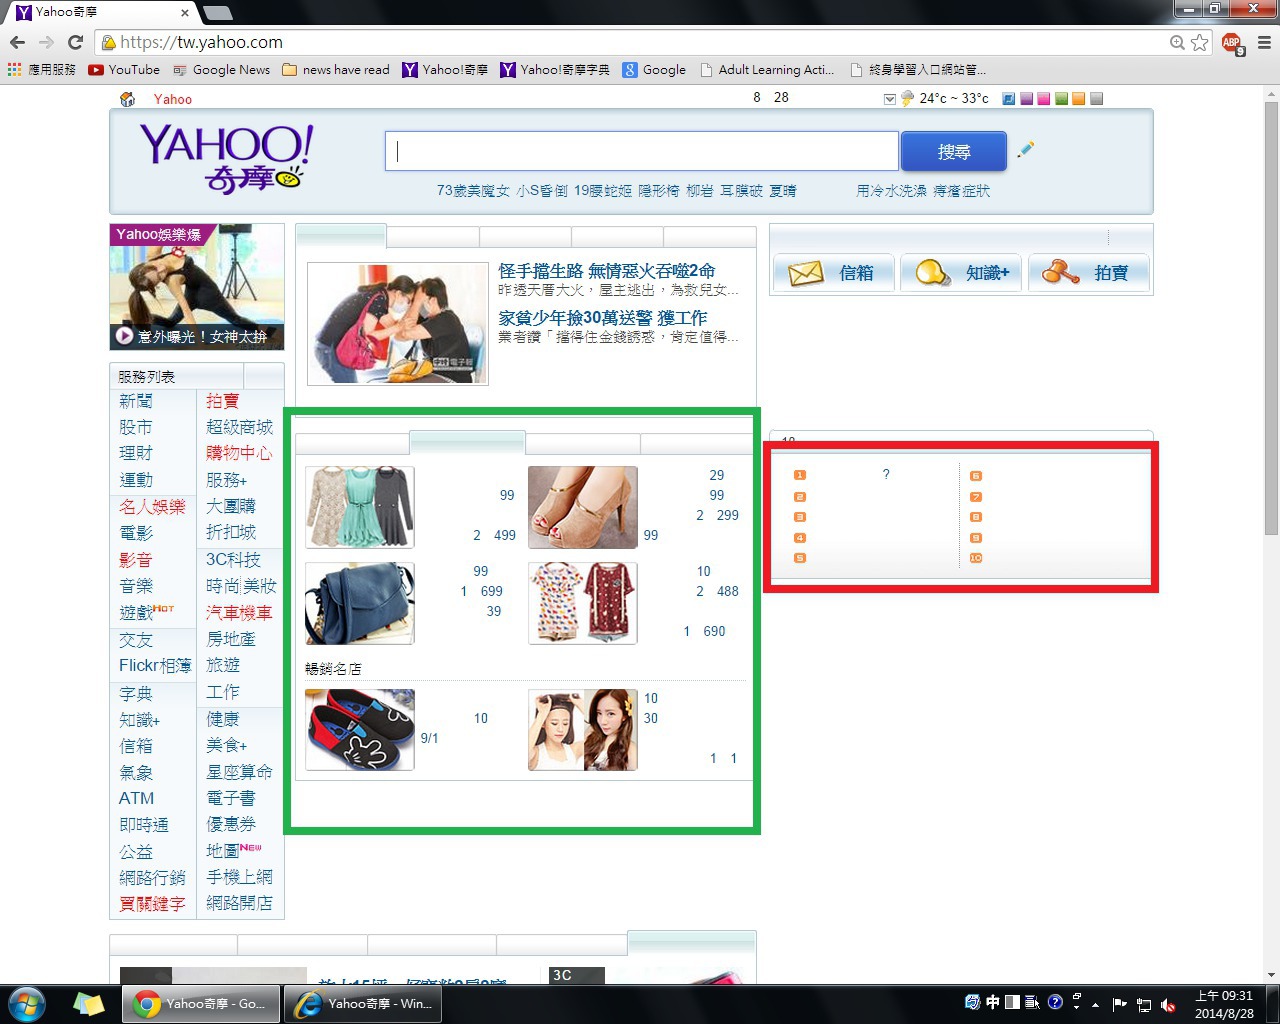Image resolution: width=1280 pixels, height=1024 pixels.
Task: Open 3C科技 in the service list
Action: click(x=233, y=560)
